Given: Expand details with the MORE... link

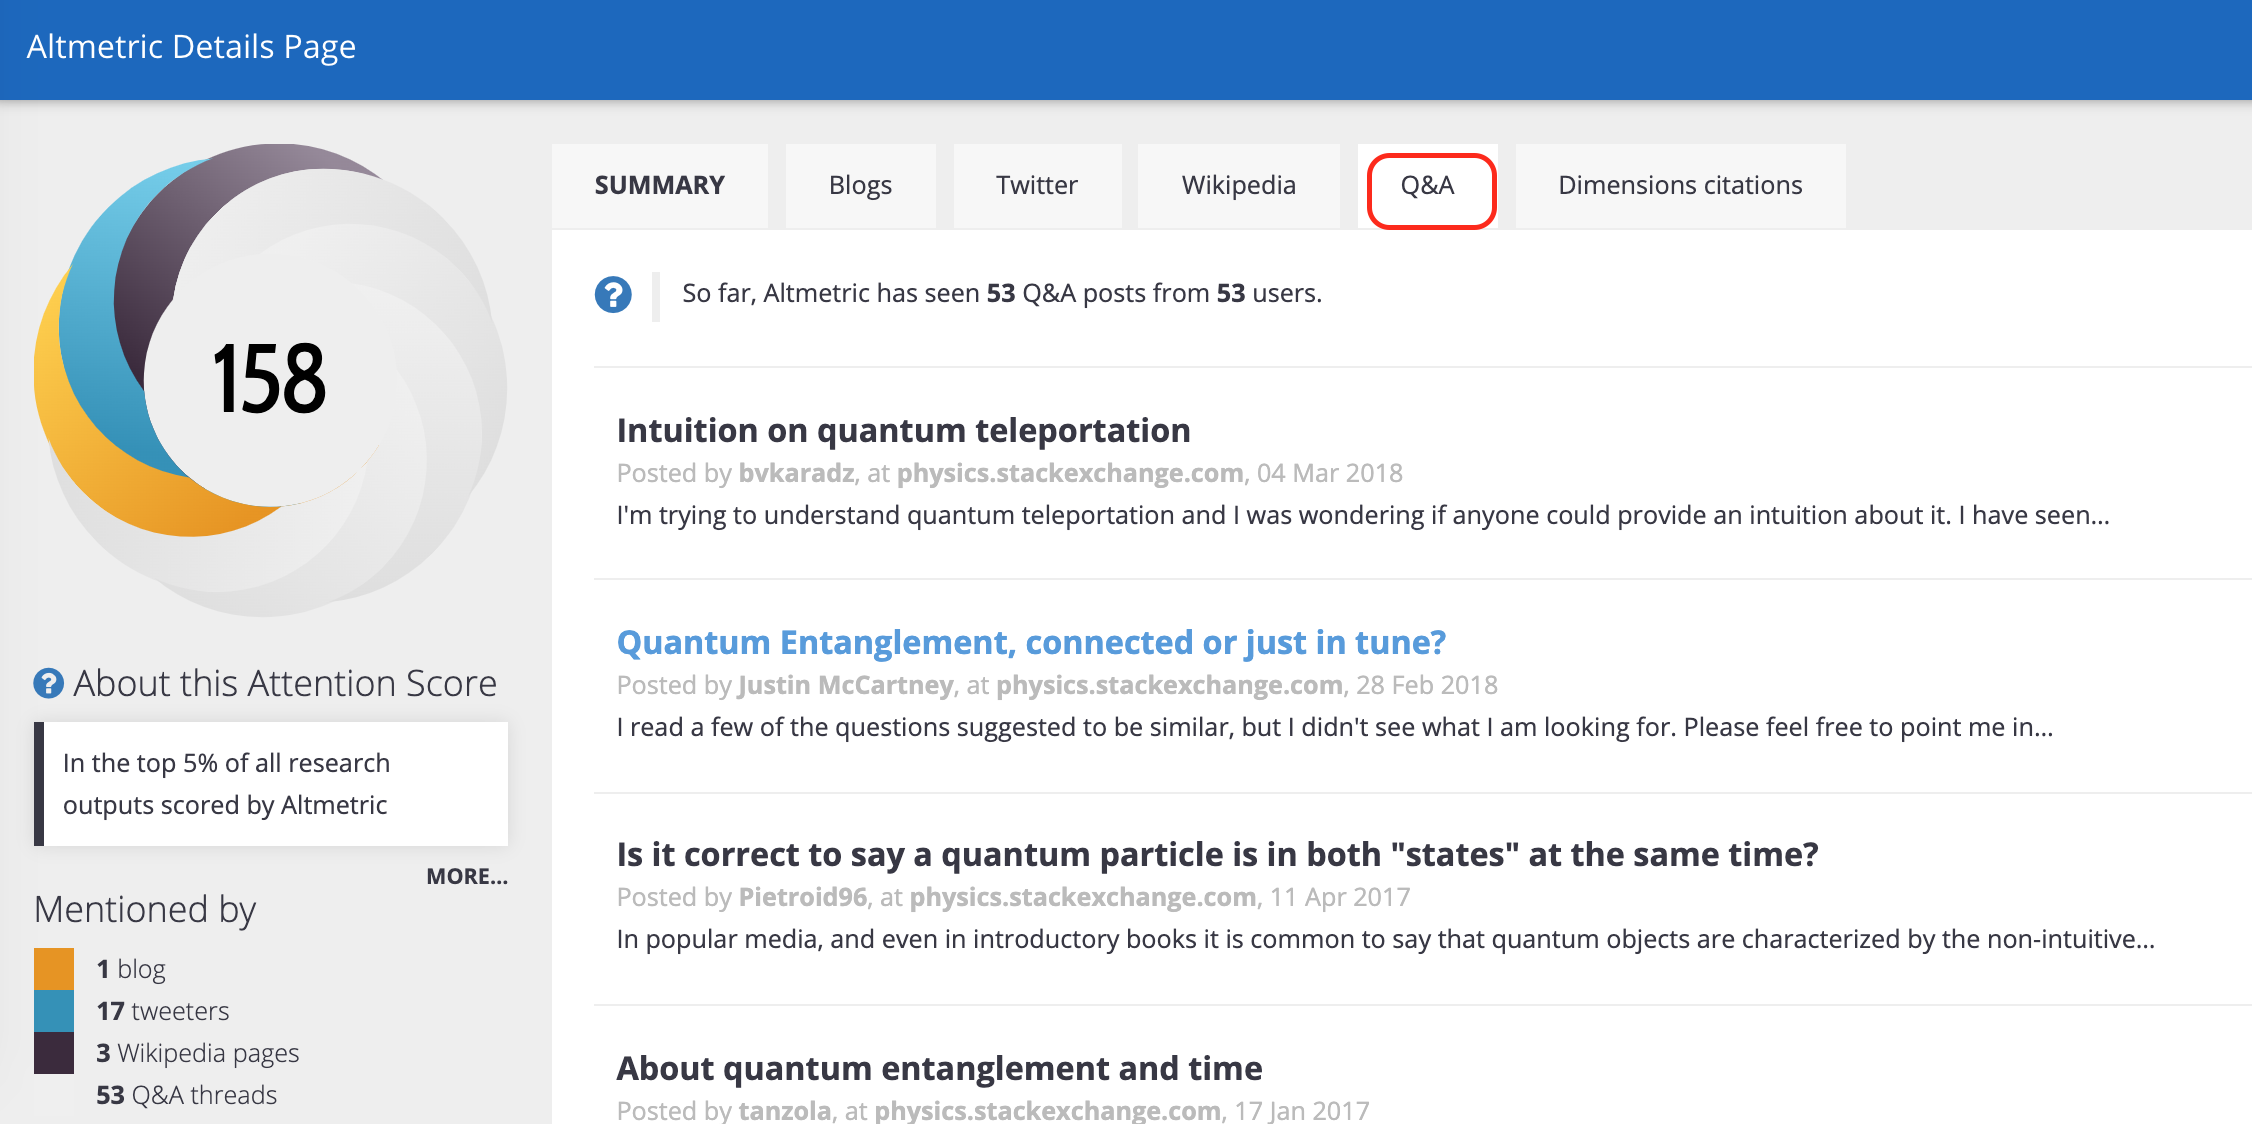Looking at the screenshot, I should [x=466, y=877].
